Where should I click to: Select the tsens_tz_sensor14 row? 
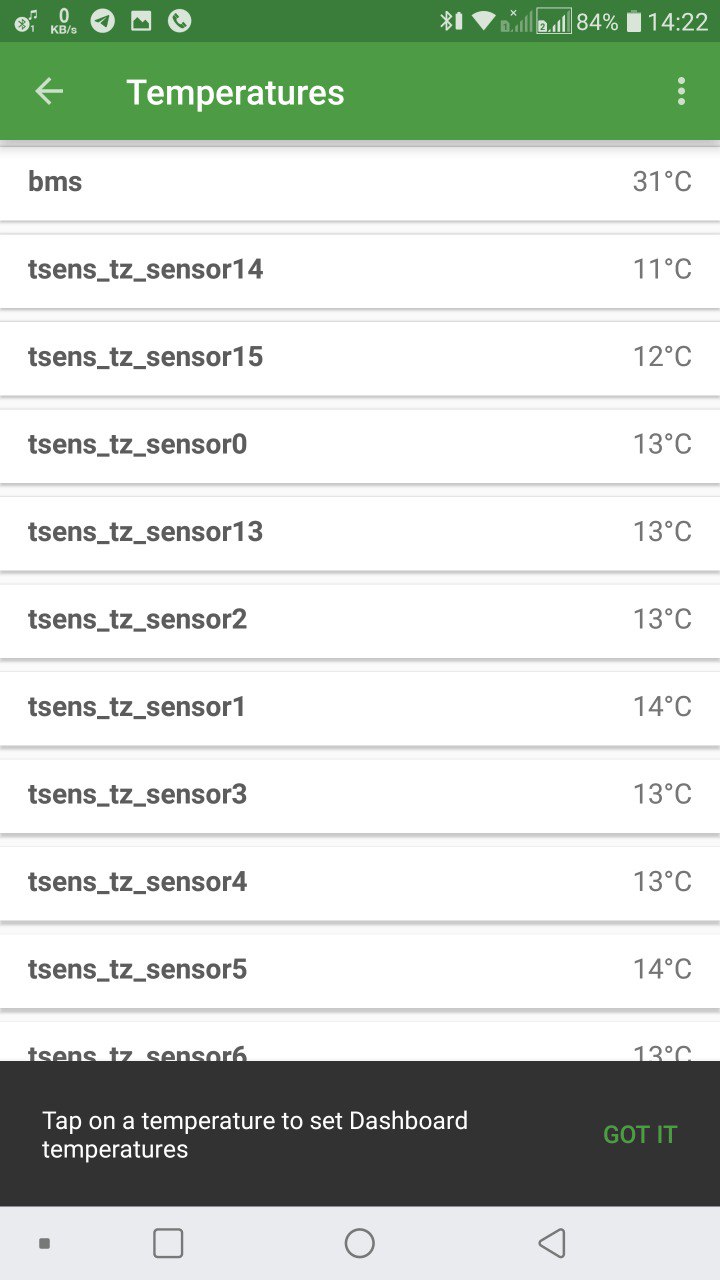coord(360,270)
